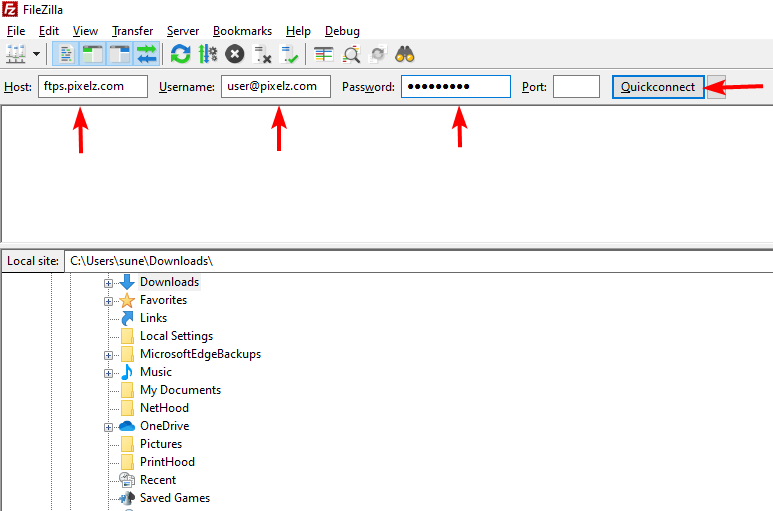Image resolution: width=773 pixels, height=511 pixels.
Task: Open the Site Manager icon
Action: [15, 54]
